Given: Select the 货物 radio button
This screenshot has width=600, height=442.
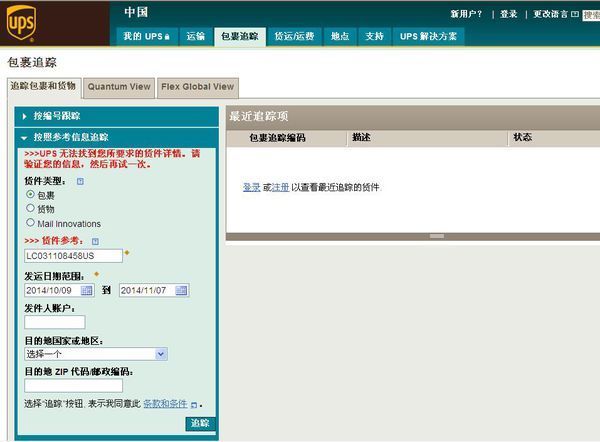Looking at the screenshot, I should (x=30, y=209).
